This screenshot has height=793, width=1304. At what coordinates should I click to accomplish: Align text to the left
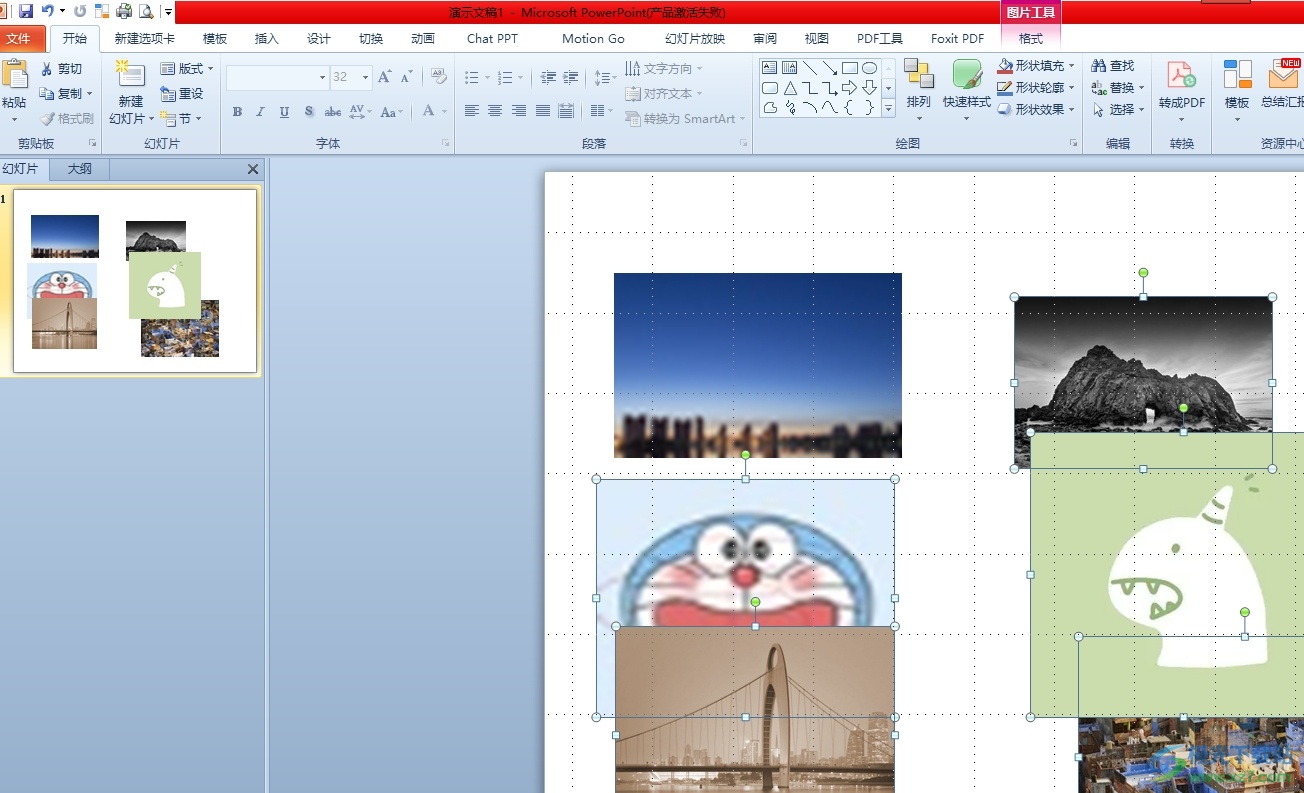(x=472, y=111)
